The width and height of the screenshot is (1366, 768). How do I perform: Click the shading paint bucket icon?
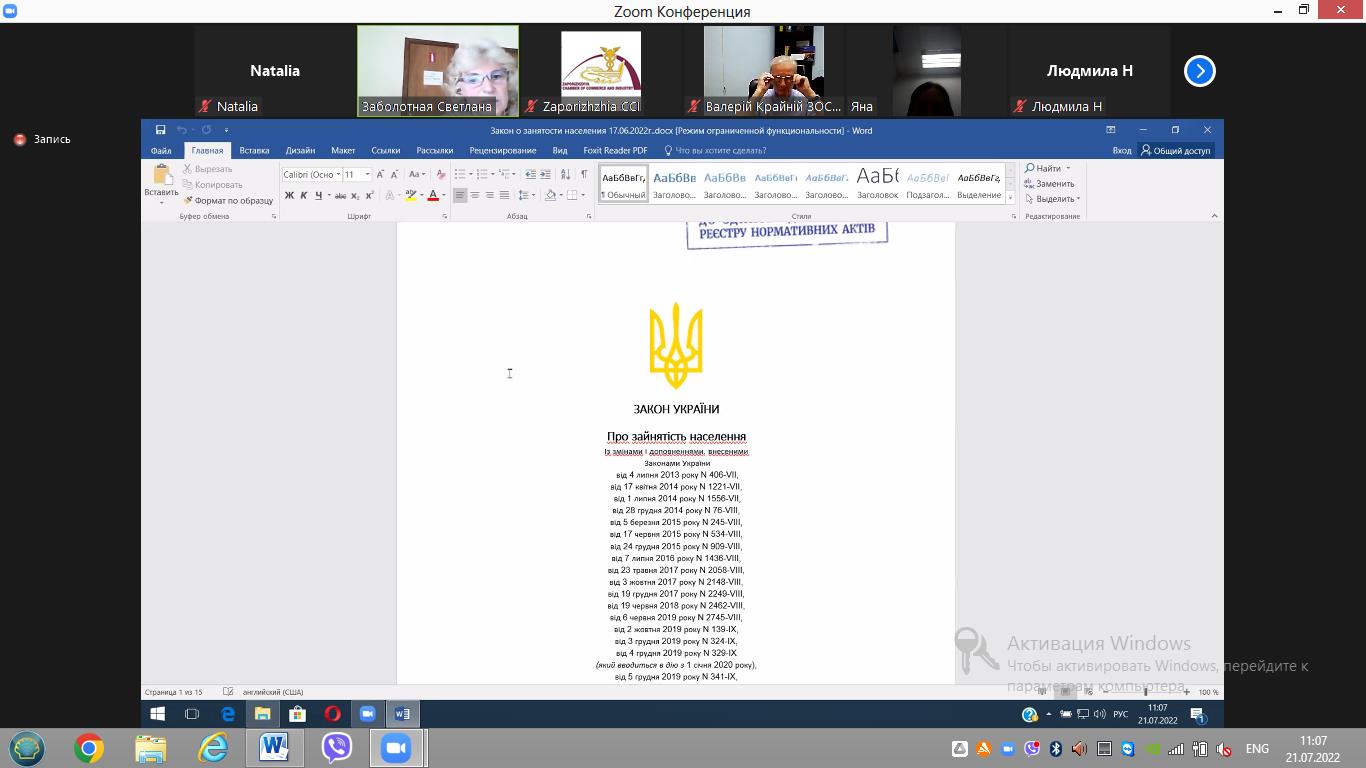[x=550, y=195]
